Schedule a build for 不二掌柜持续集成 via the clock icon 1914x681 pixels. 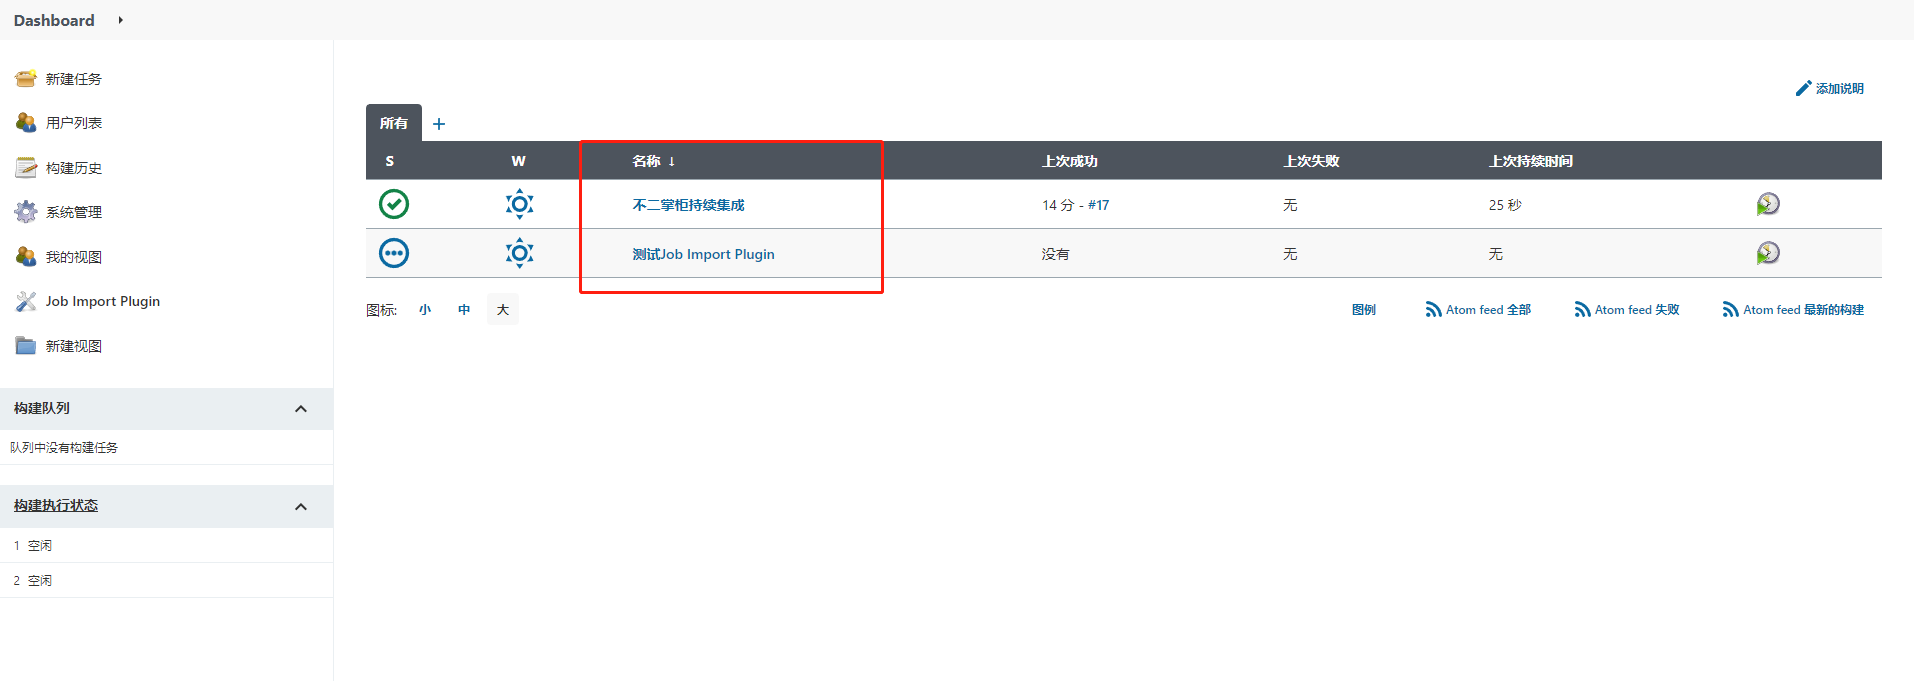pos(1768,204)
